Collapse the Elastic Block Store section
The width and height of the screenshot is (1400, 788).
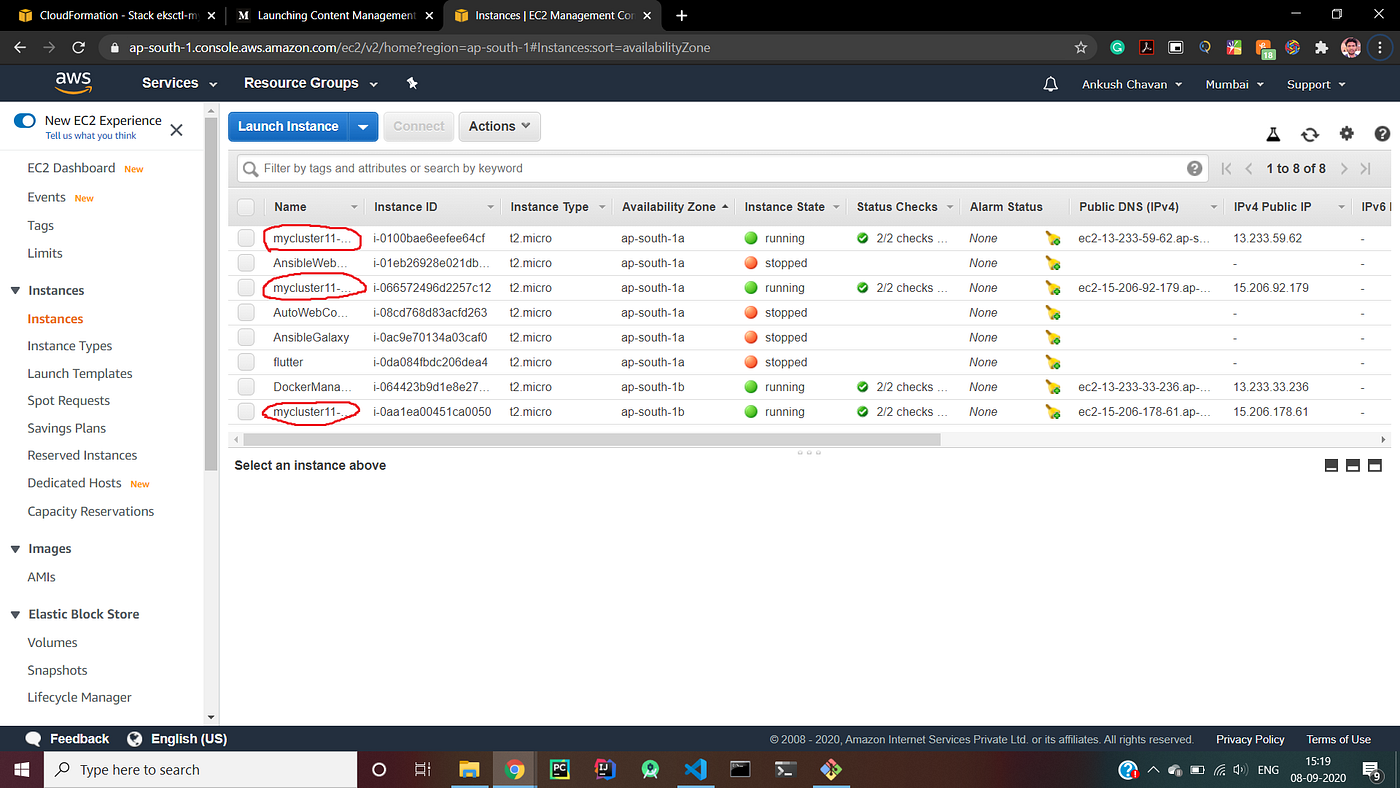(x=15, y=615)
